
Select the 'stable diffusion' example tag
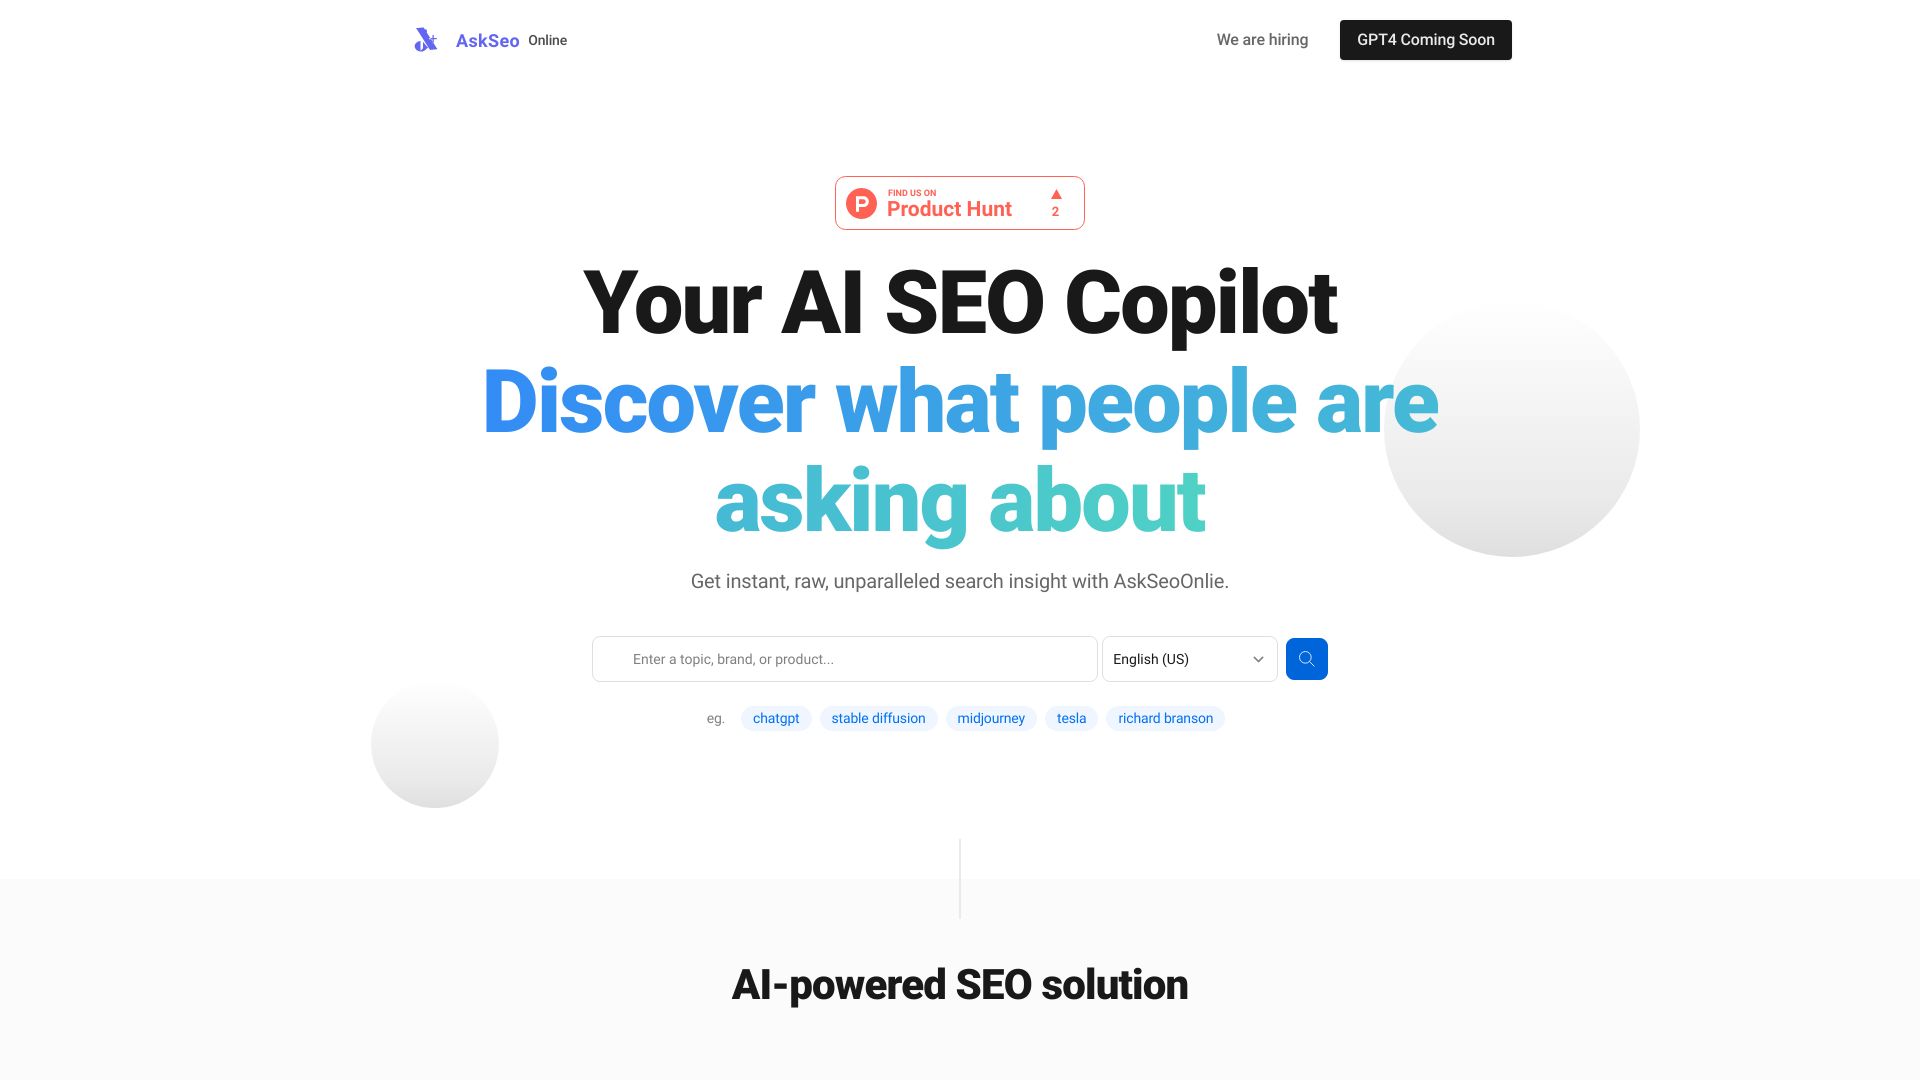point(878,717)
